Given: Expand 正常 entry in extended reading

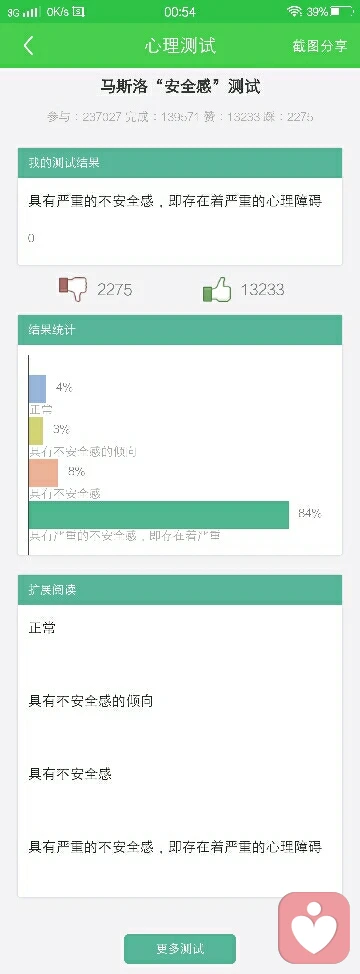Looking at the screenshot, I should click(42, 628).
